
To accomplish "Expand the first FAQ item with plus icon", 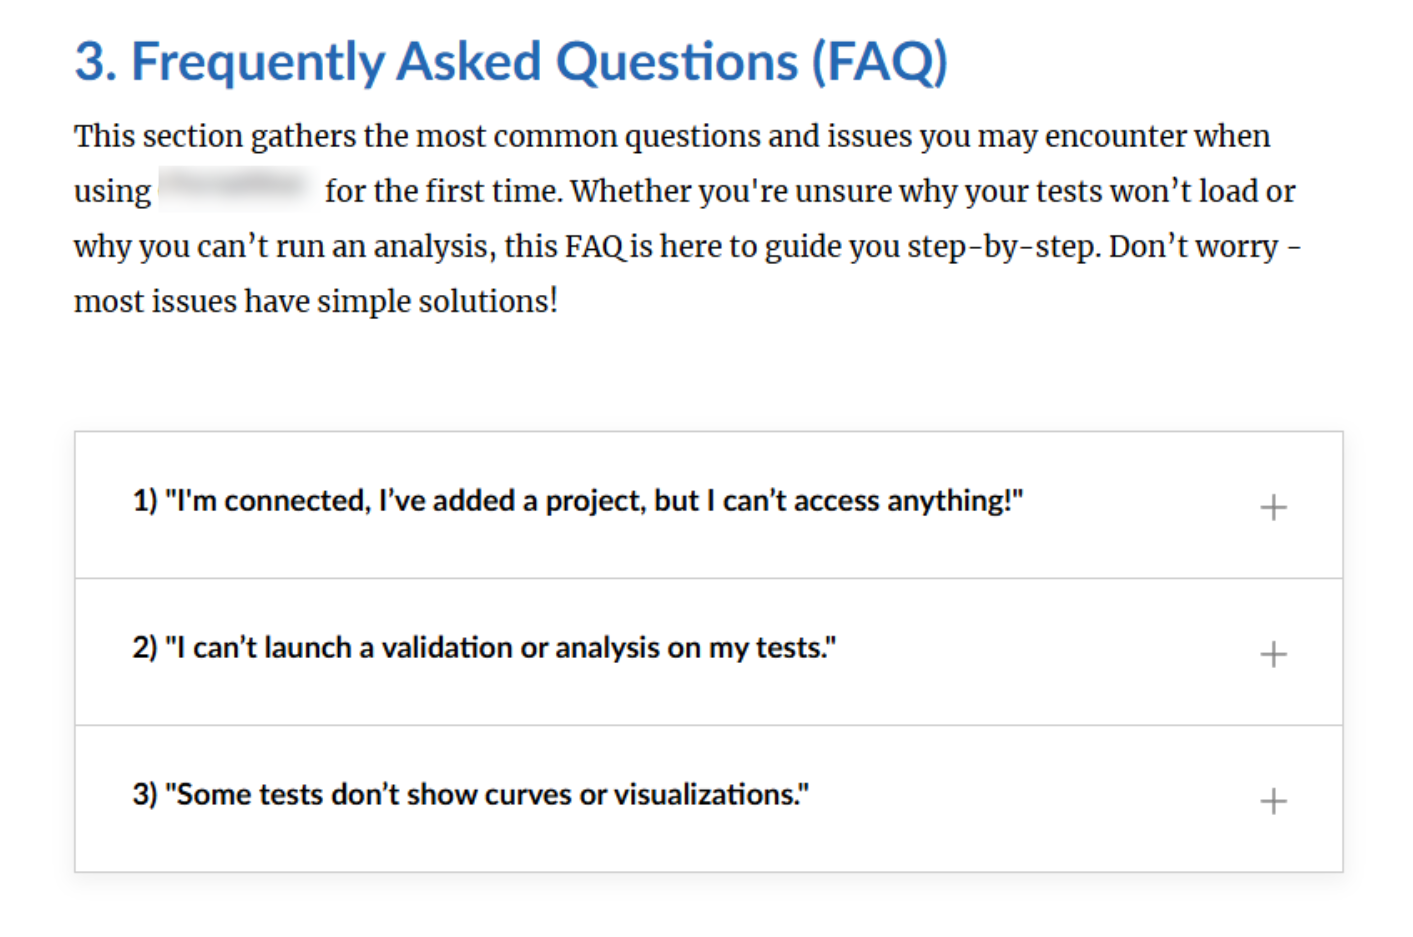I will [1272, 507].
